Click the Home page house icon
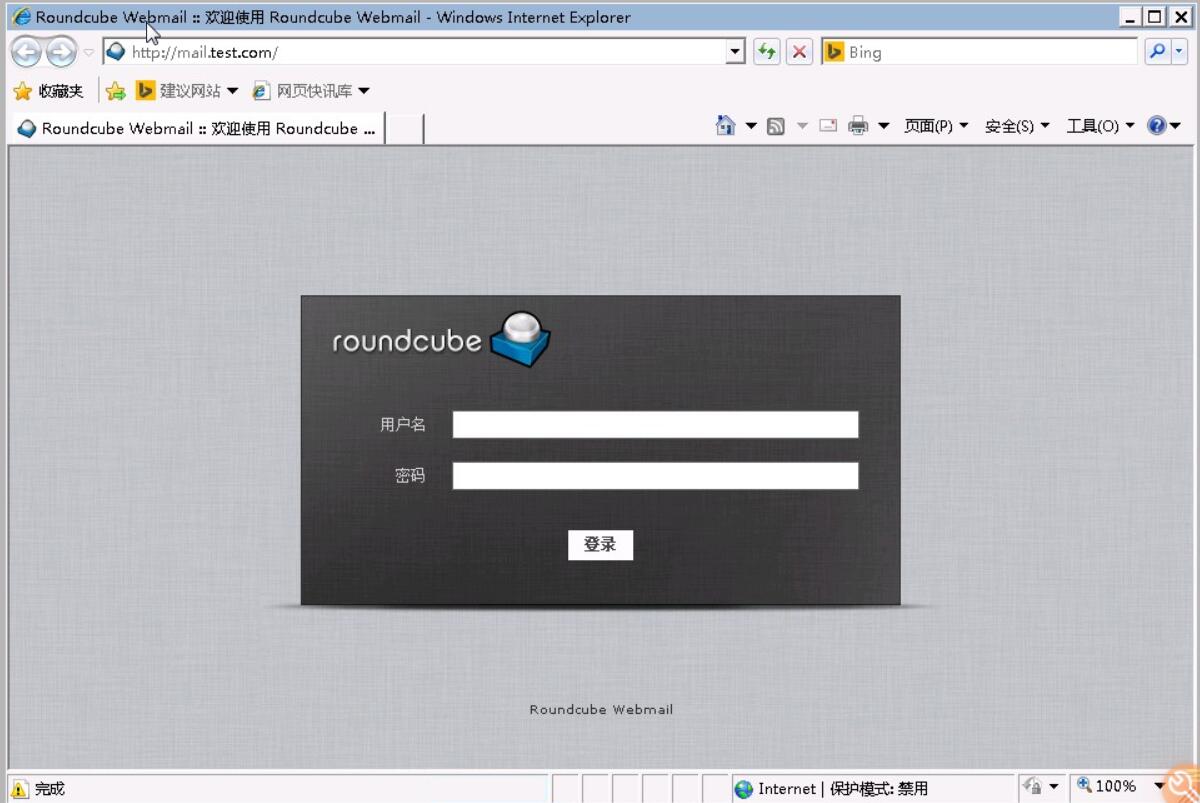 tap(726, 125)
